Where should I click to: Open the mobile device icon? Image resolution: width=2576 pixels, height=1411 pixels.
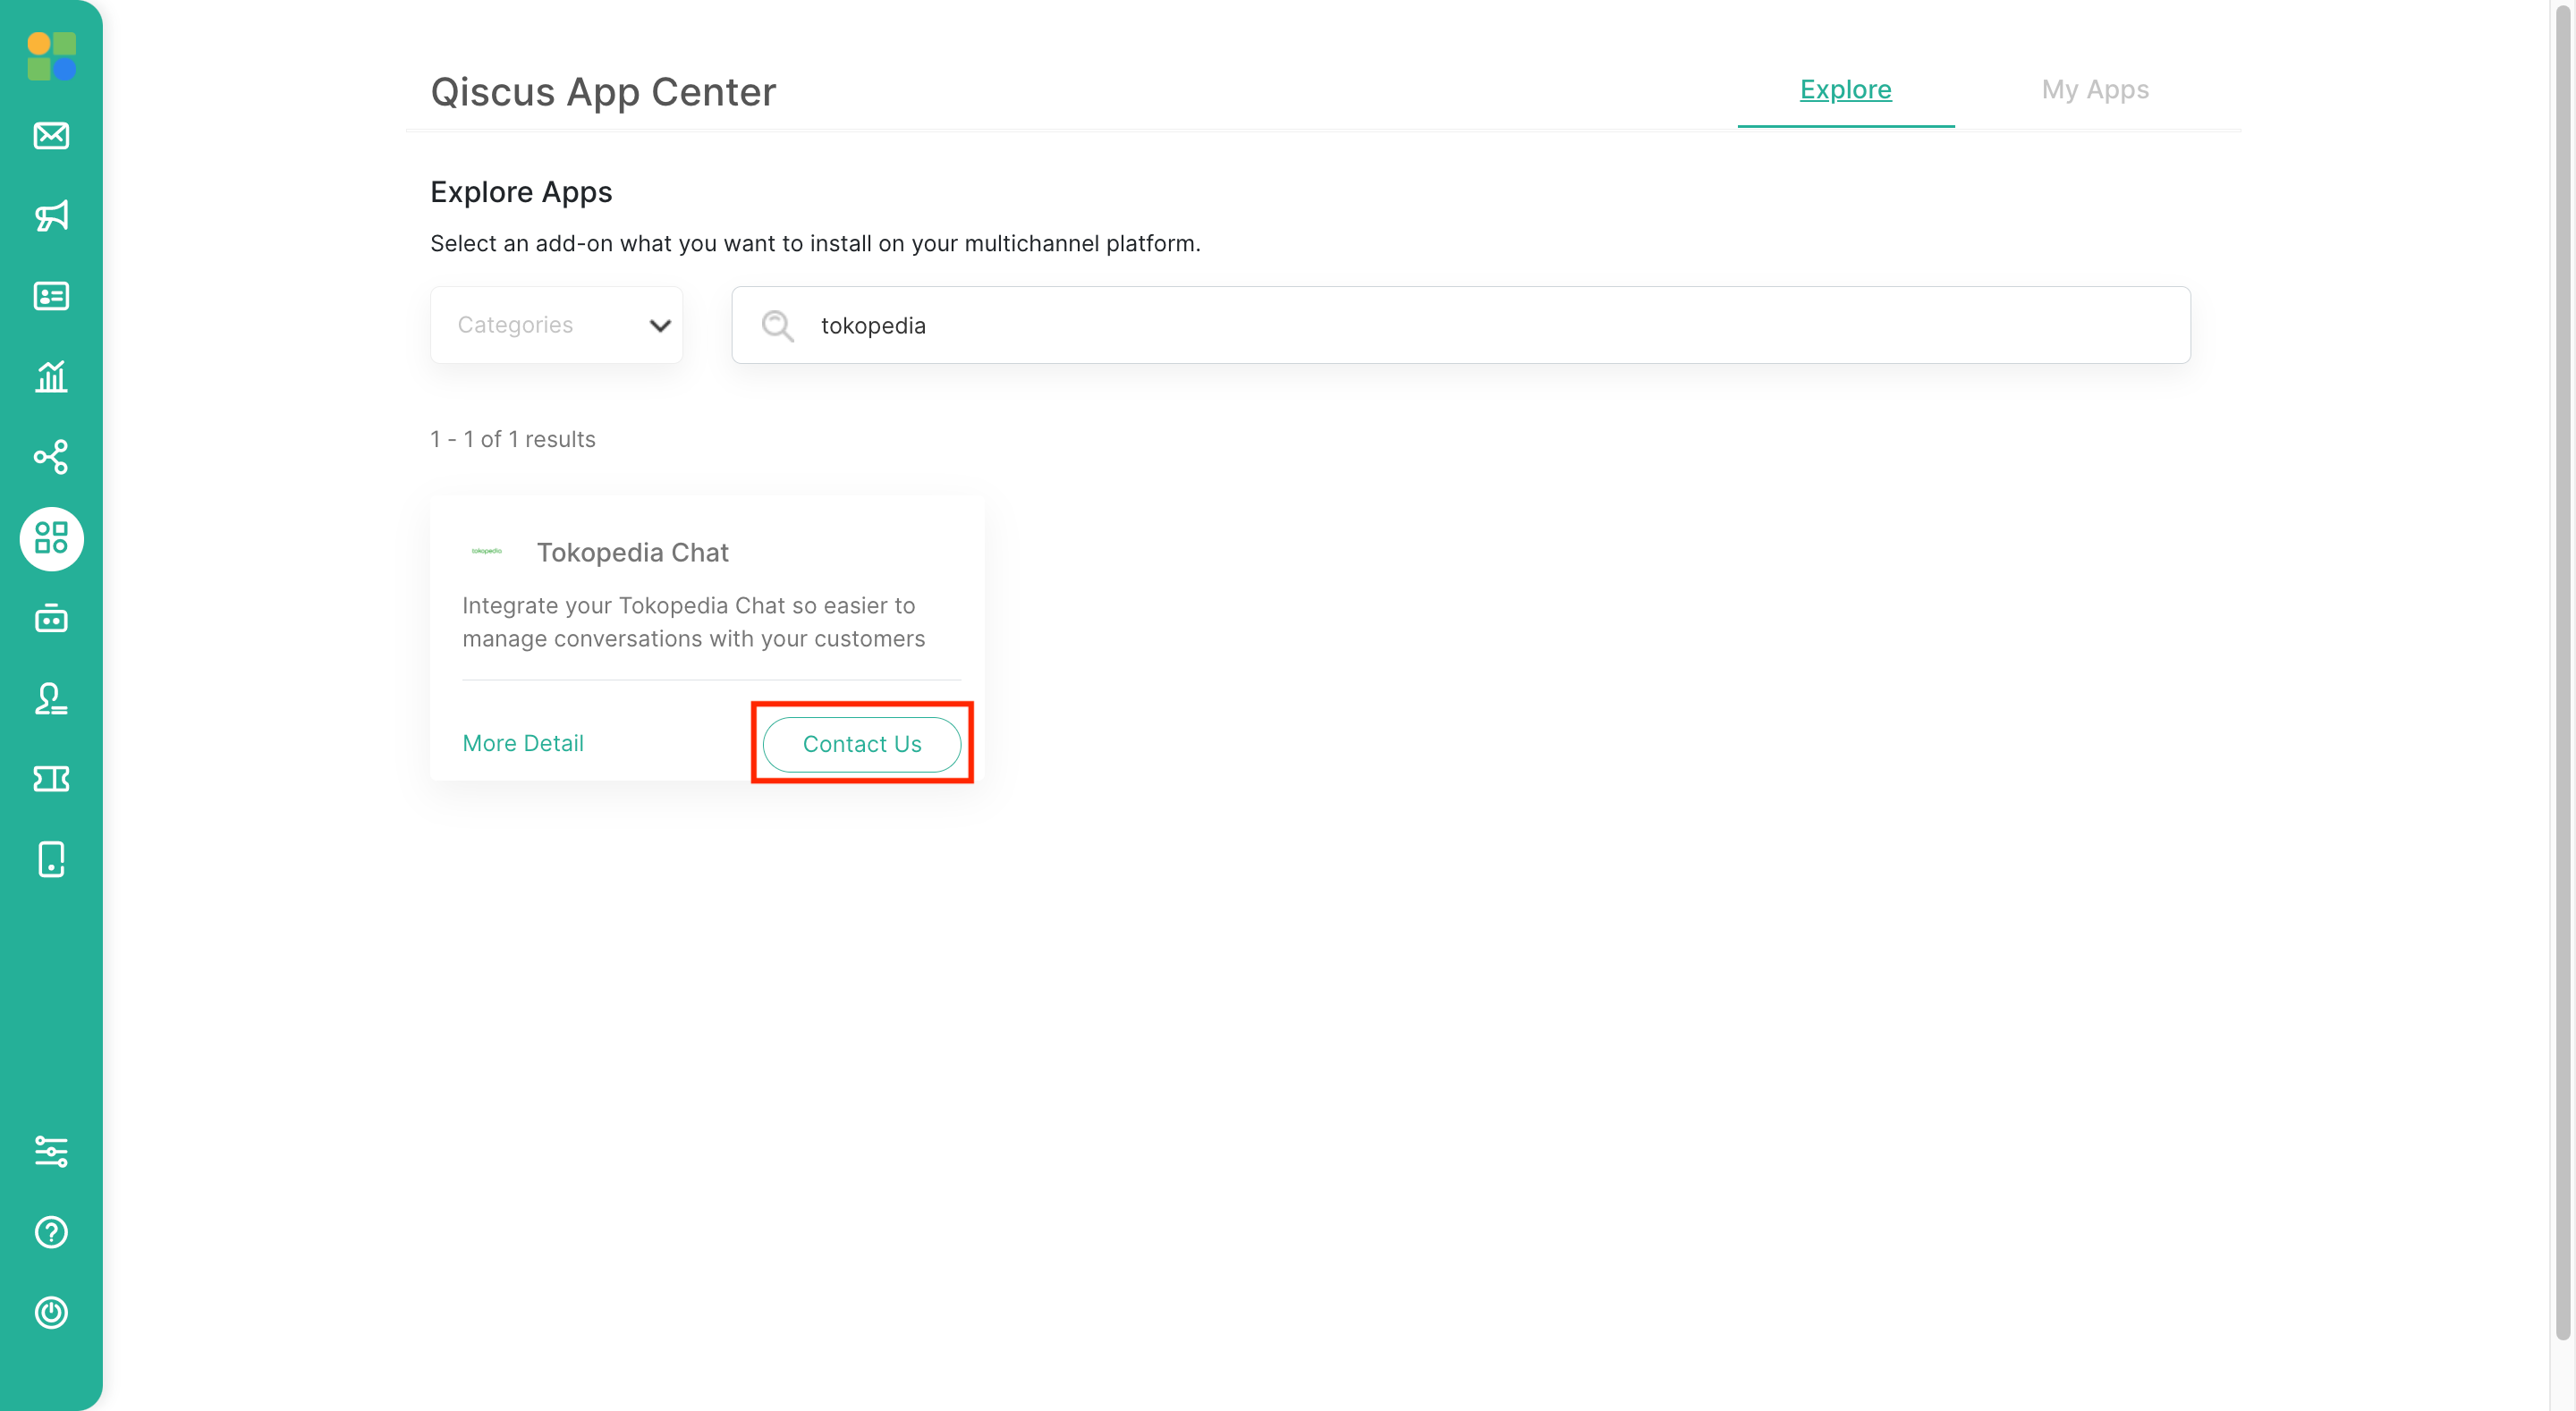coord(51,859)
